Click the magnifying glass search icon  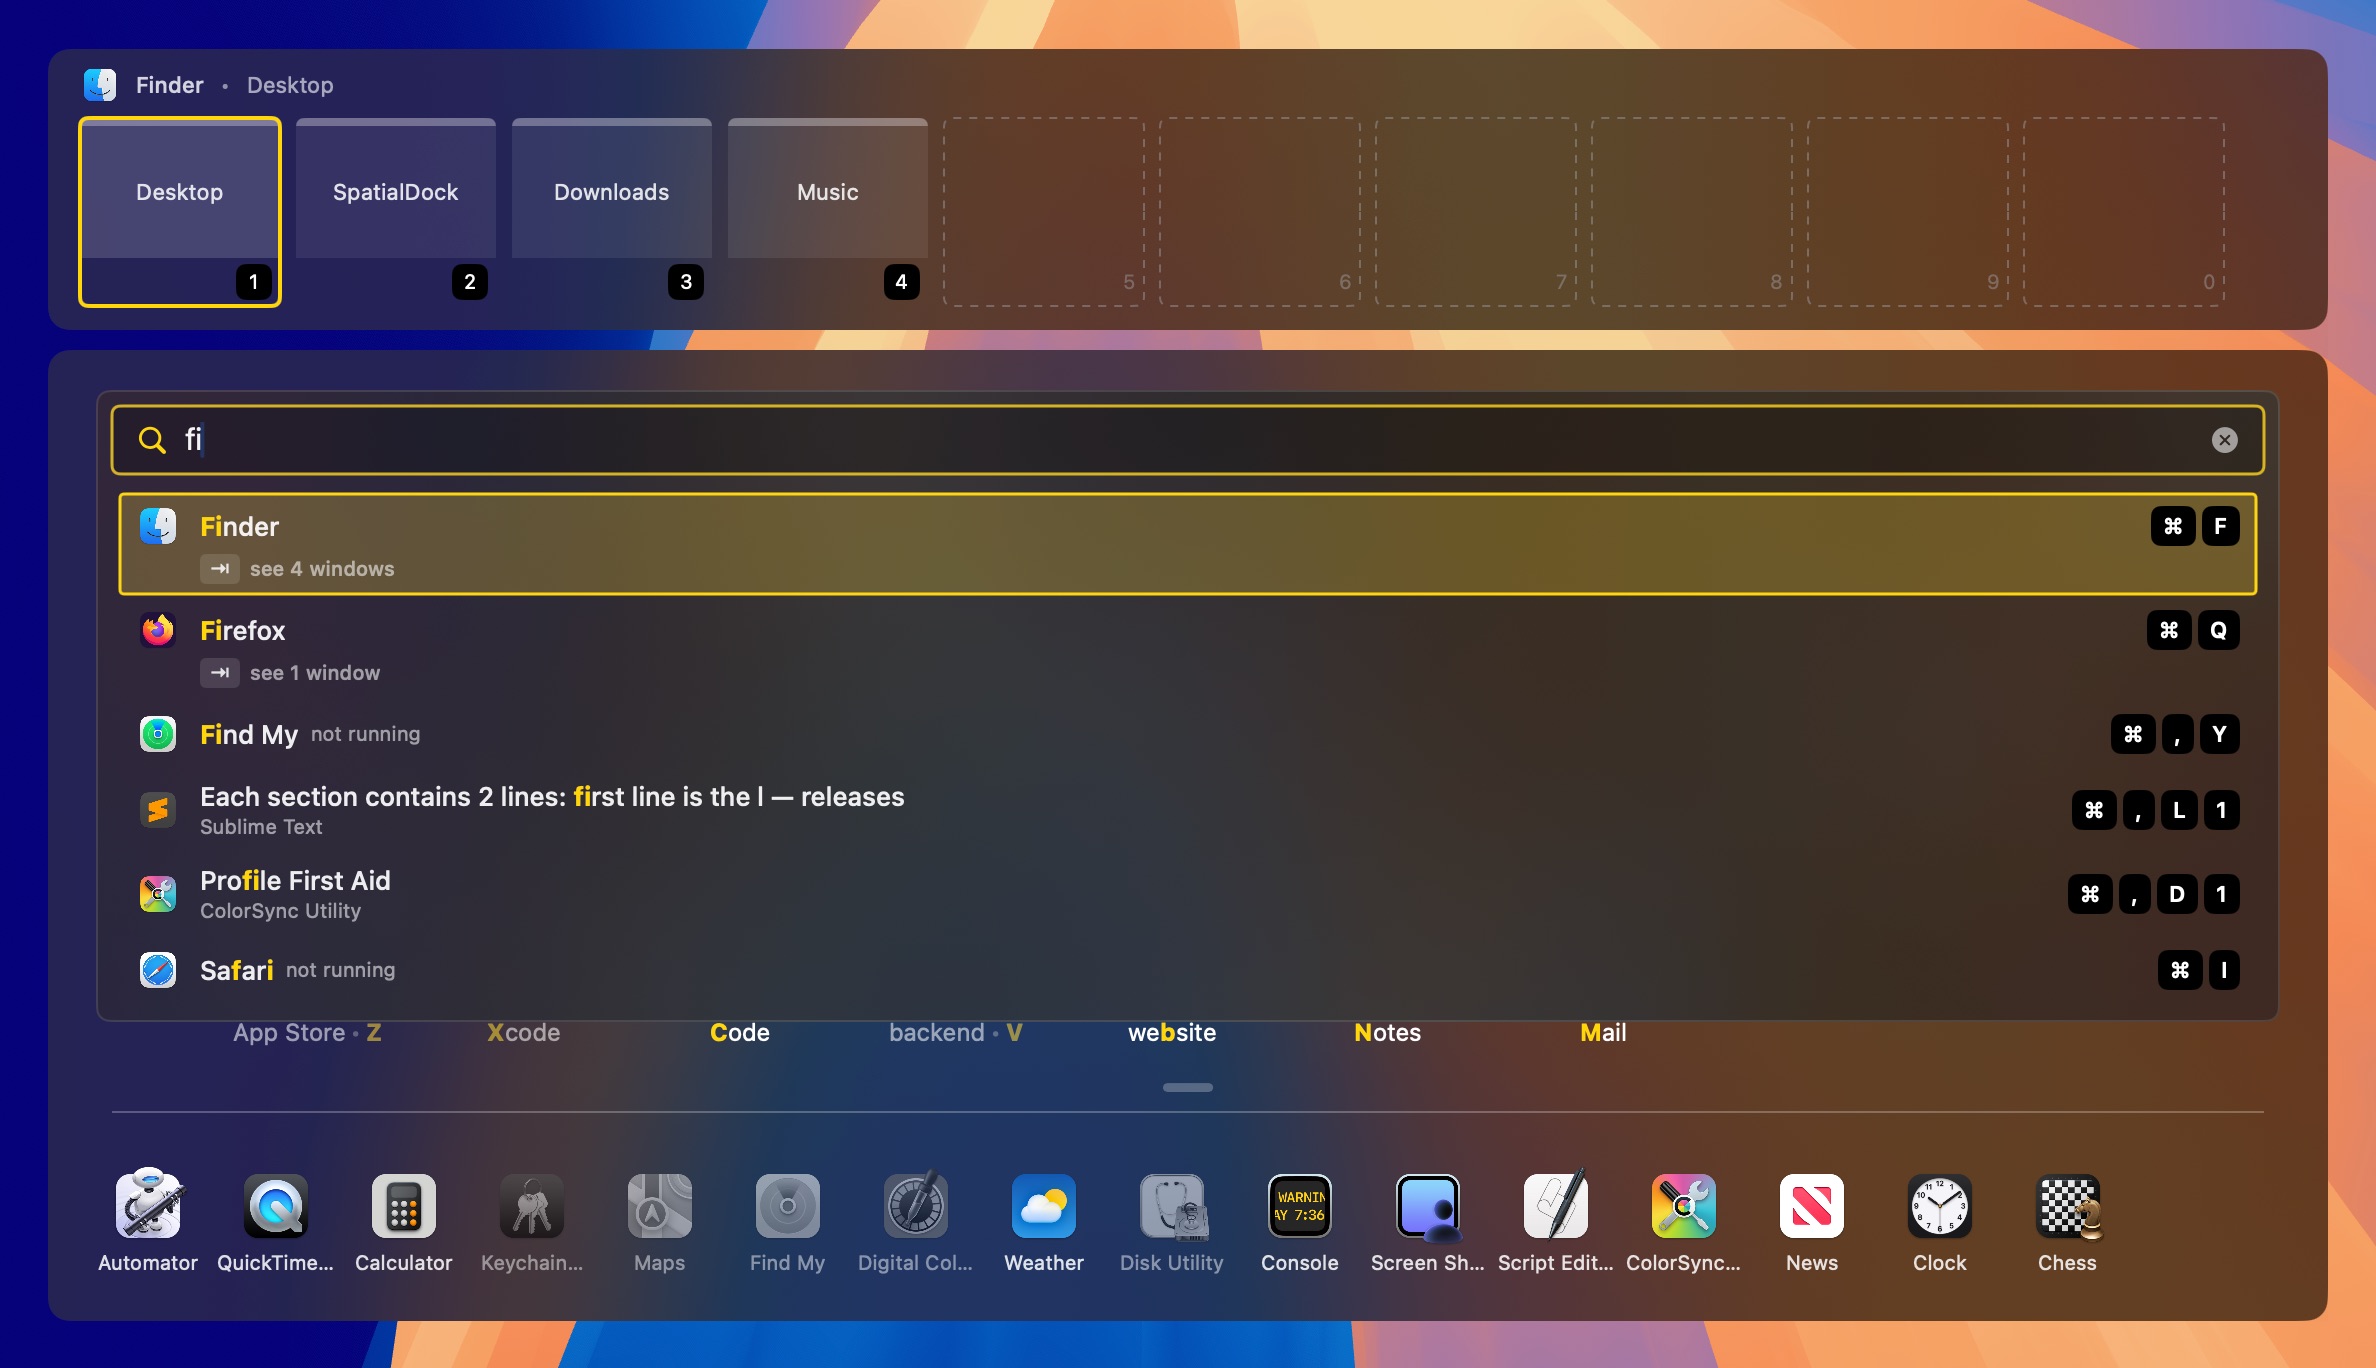(x=152, y=440)
